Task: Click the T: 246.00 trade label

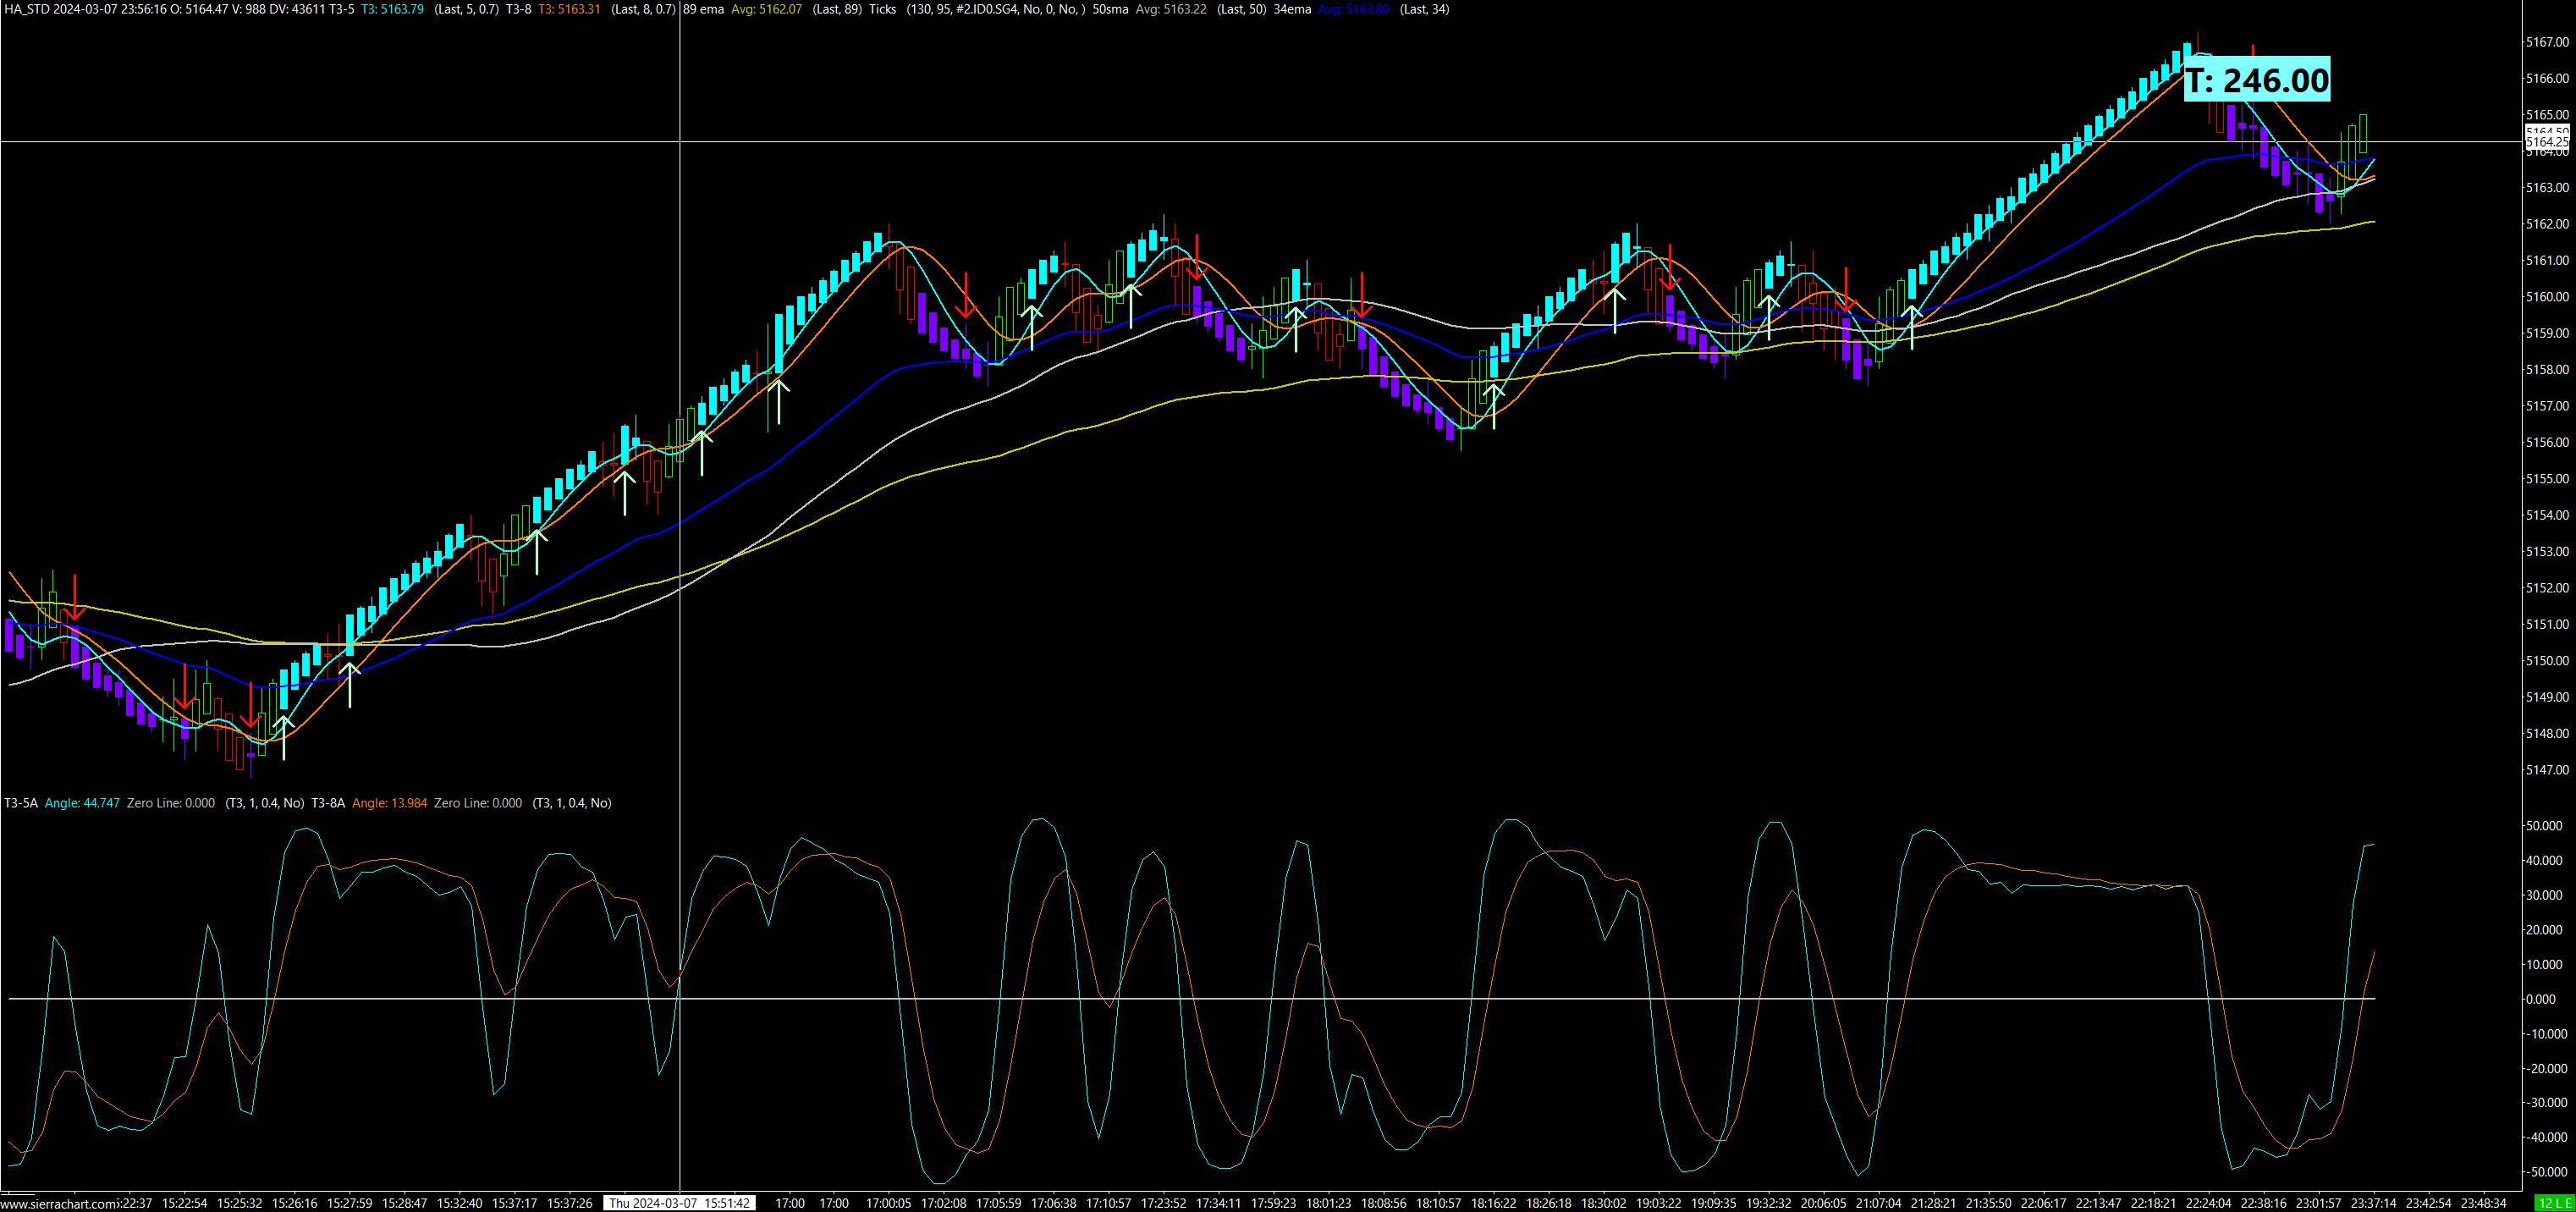Action: click(2256, 80)
